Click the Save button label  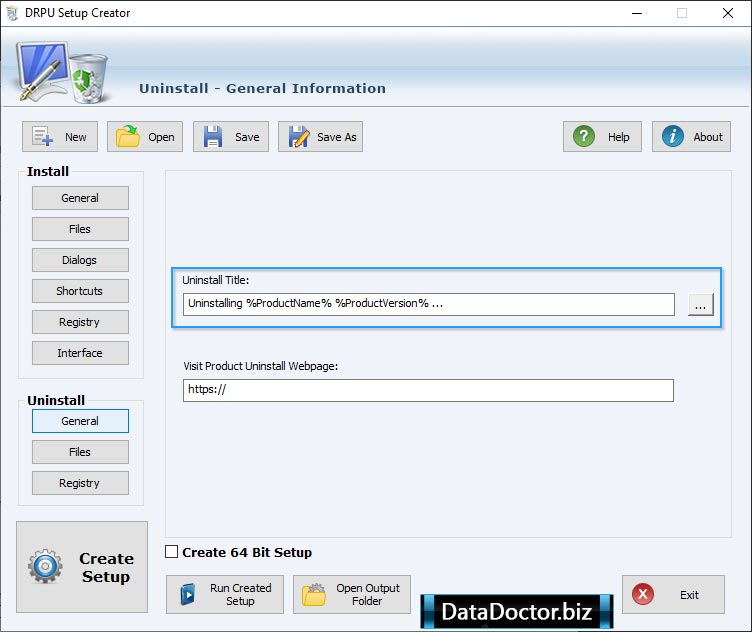pyautogui.click(x=247, y=137)
